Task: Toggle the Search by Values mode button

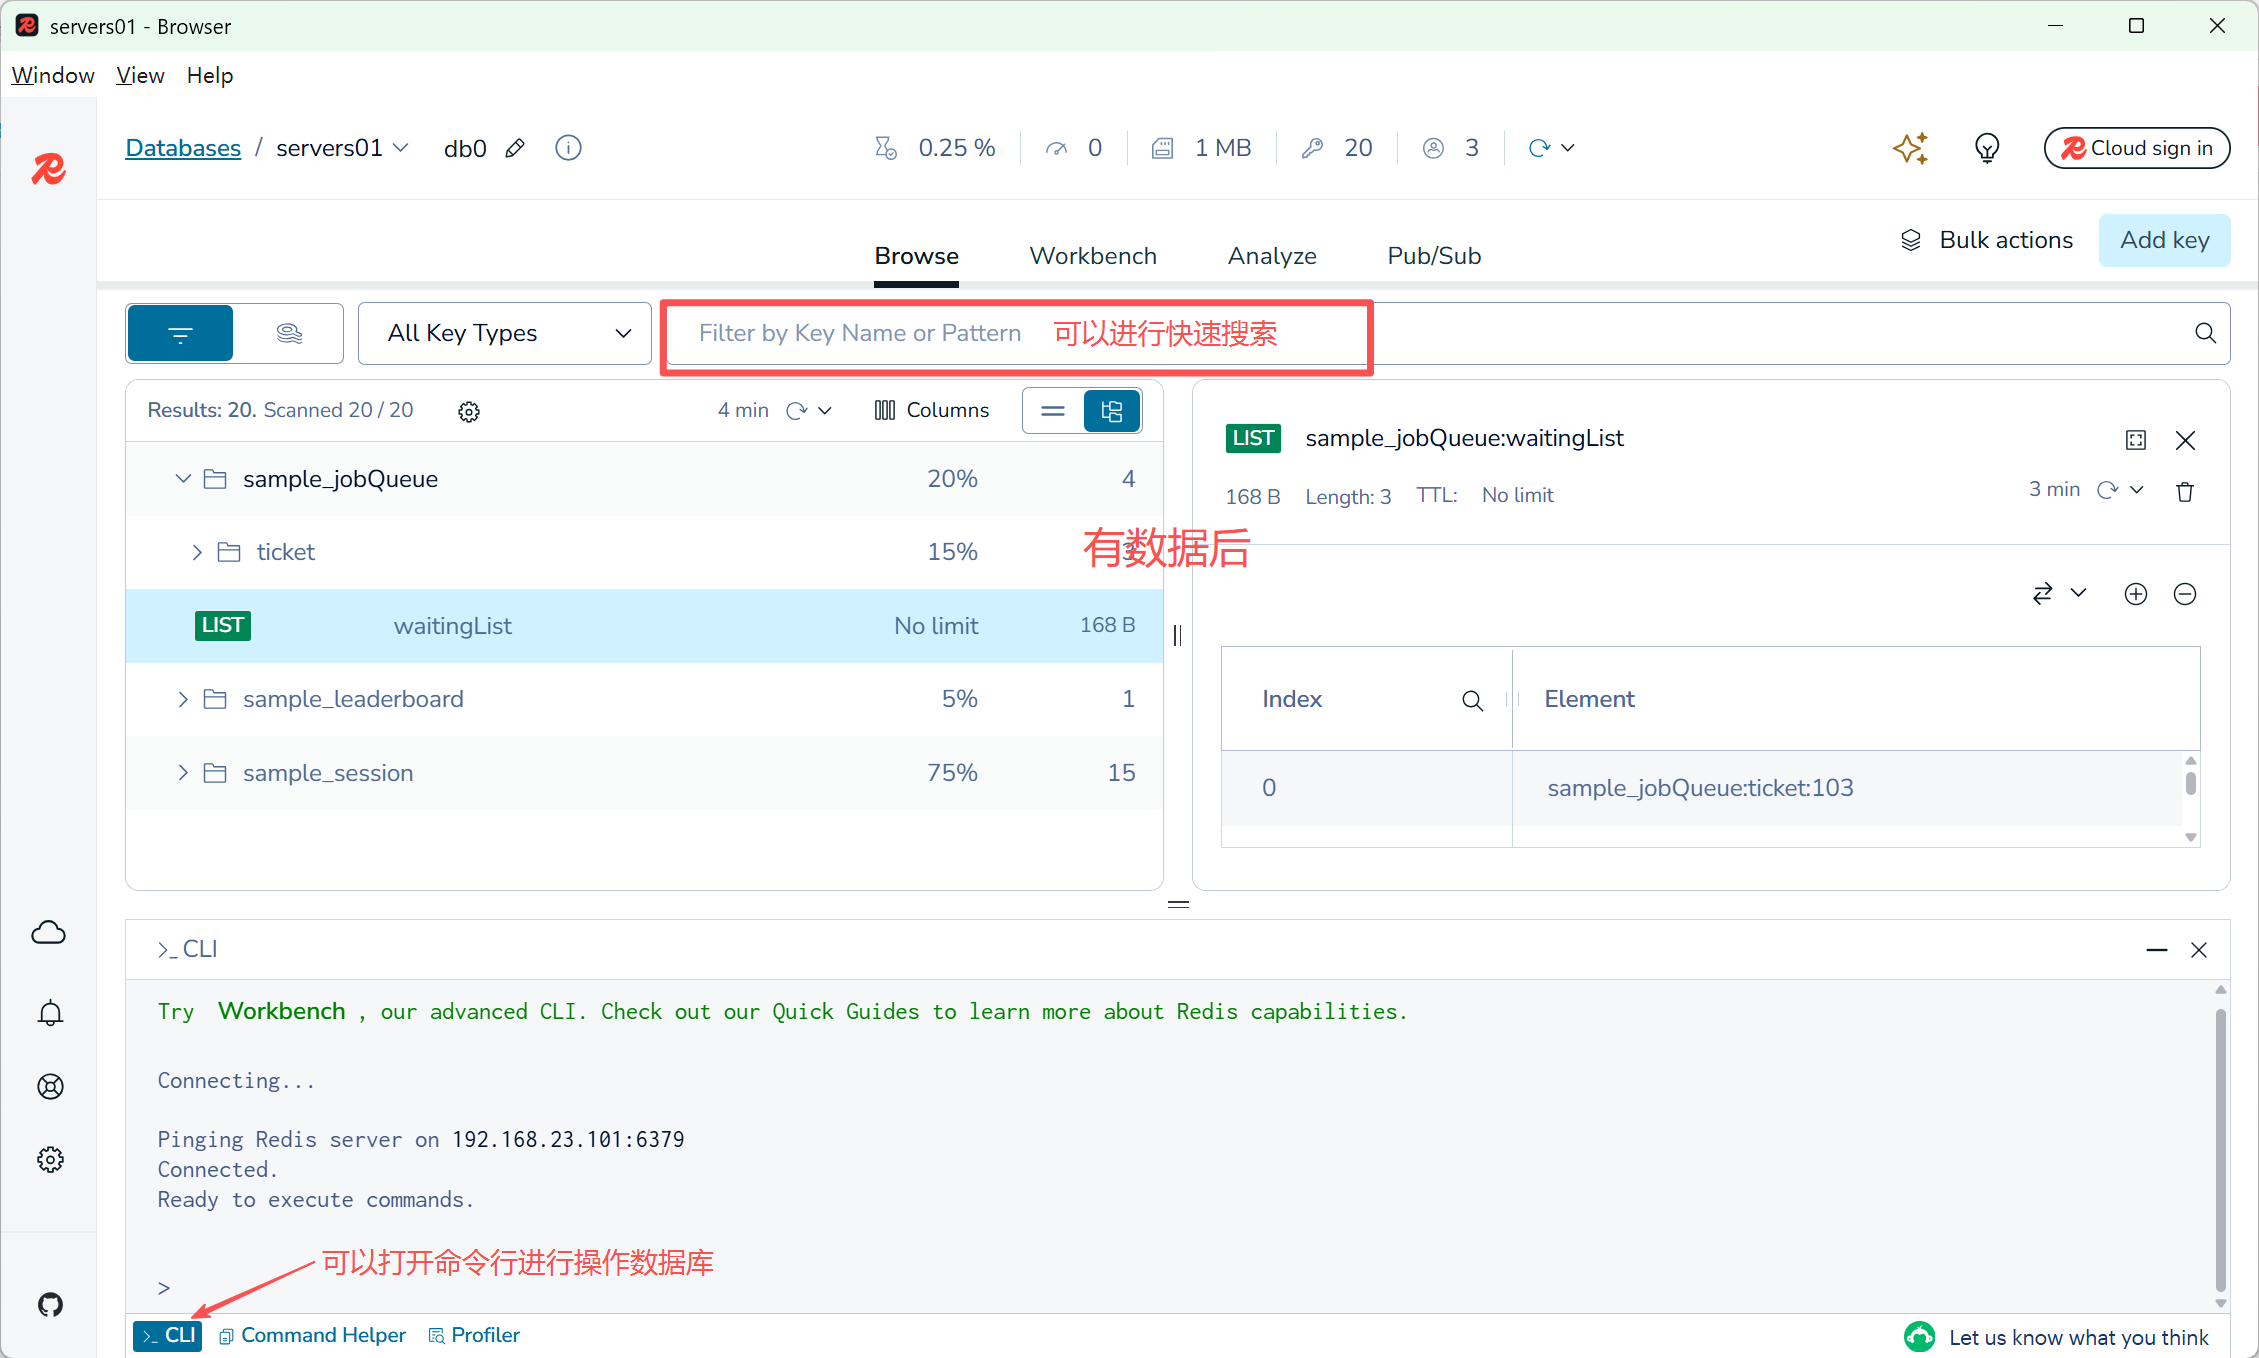Action: 289,333
